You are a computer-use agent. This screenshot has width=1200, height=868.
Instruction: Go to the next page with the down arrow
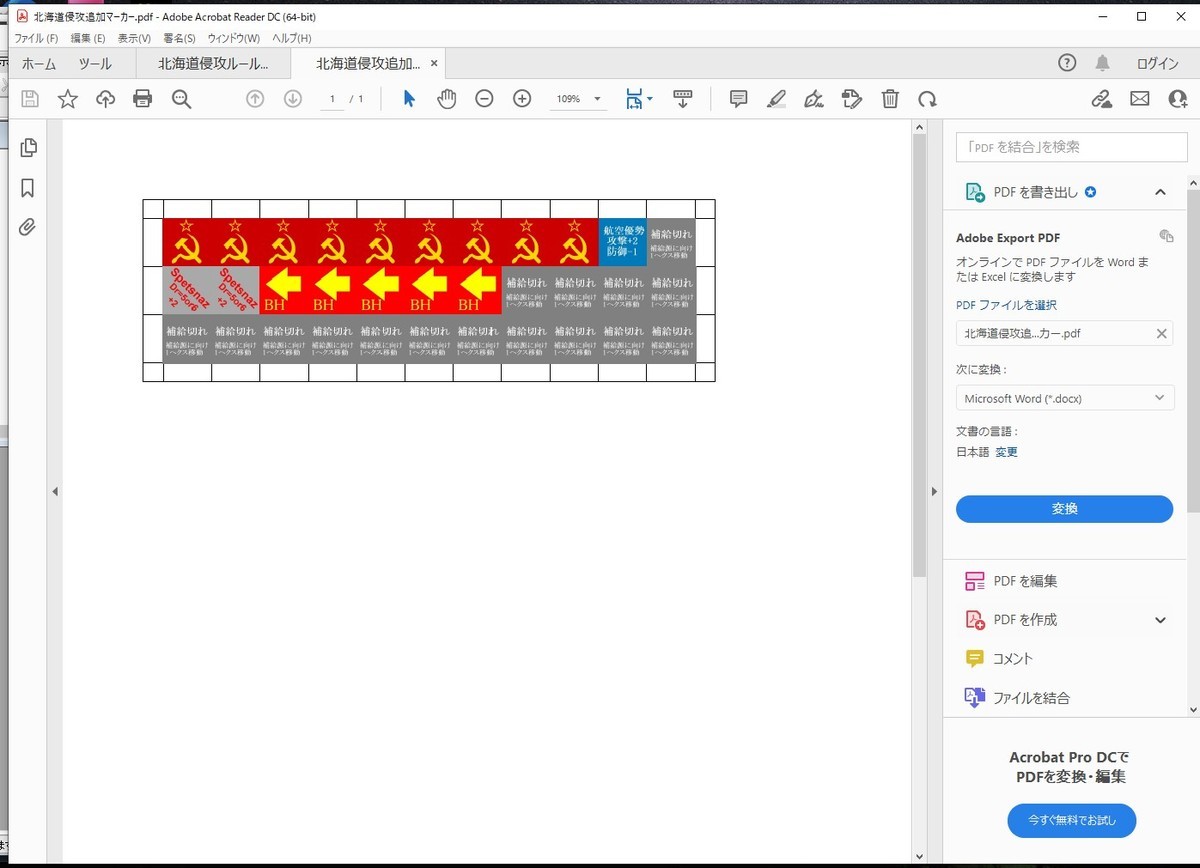coord(293,99)
